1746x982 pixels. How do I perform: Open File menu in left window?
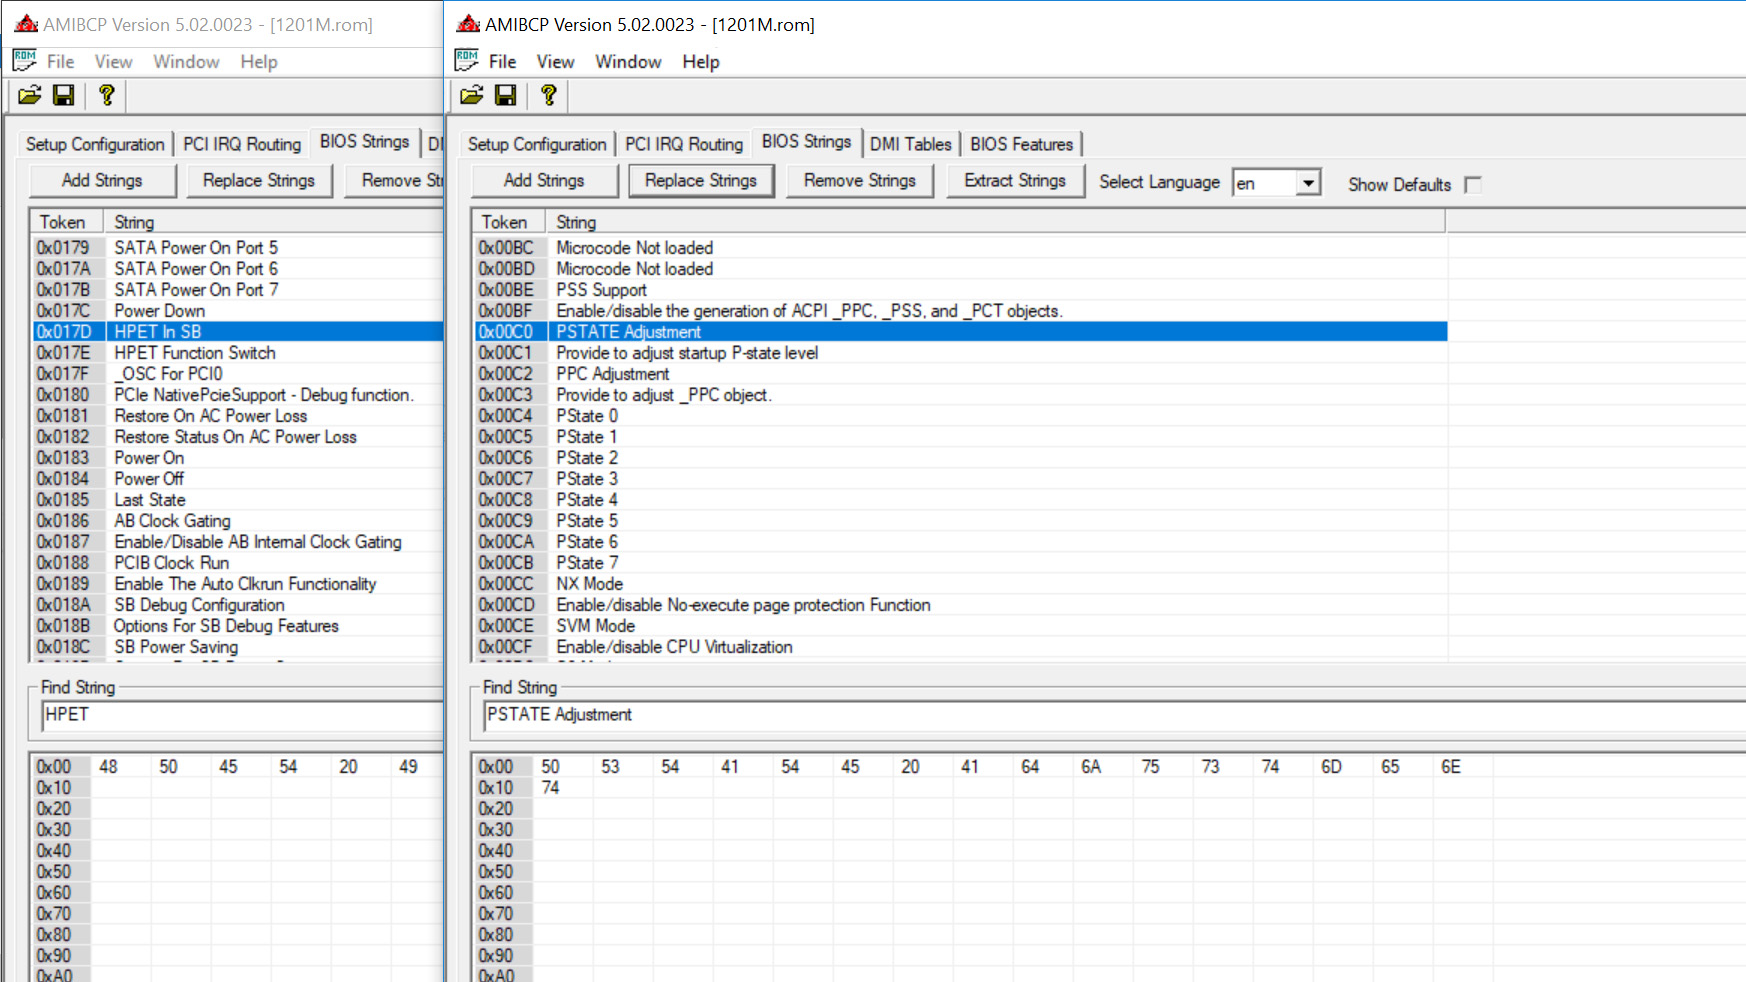pyautogui.click(x=60, y=62)
